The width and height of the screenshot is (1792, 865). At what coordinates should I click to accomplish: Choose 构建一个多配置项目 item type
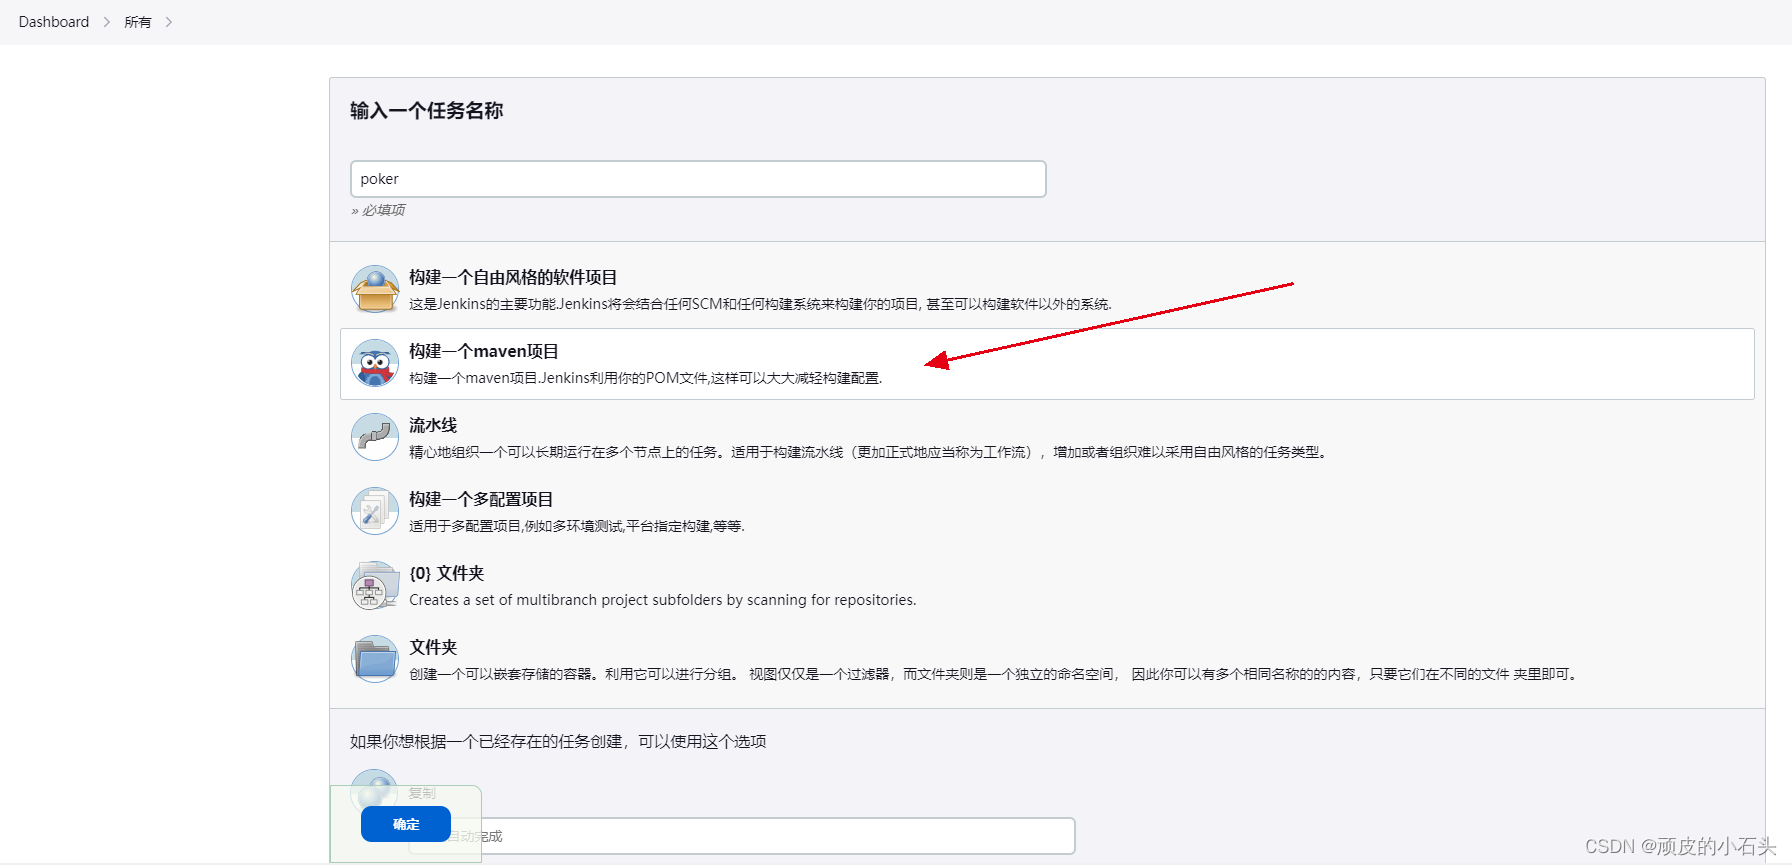(481, 499)
